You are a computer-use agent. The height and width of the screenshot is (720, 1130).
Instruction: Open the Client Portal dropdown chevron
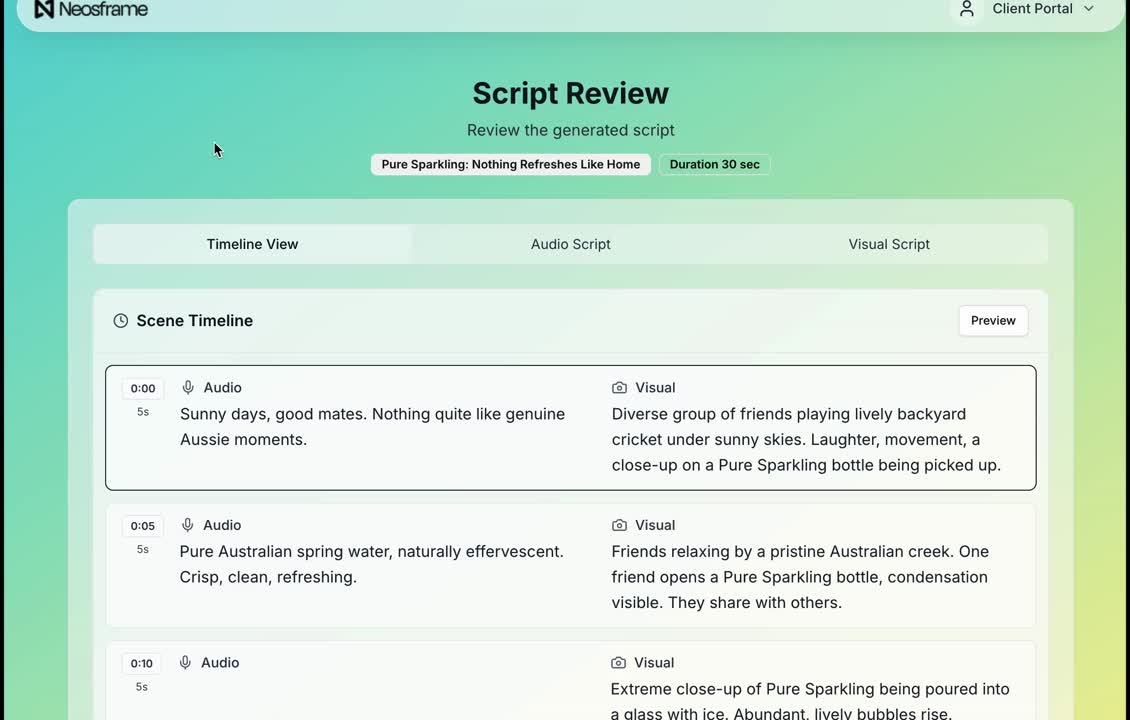1089,9
